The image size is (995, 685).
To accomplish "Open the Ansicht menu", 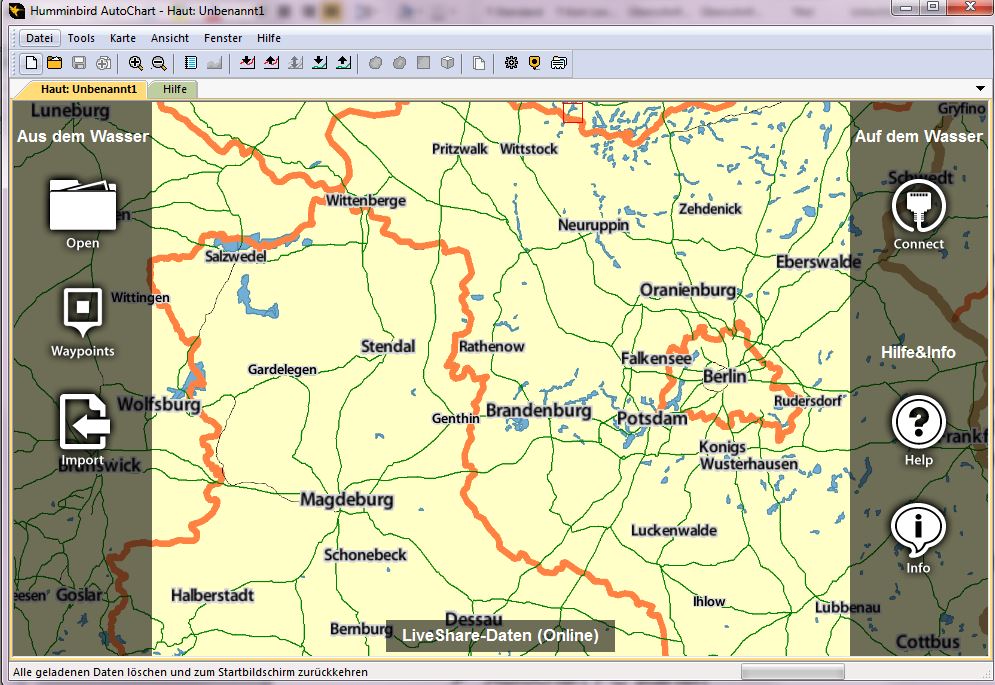I will 170,38.
